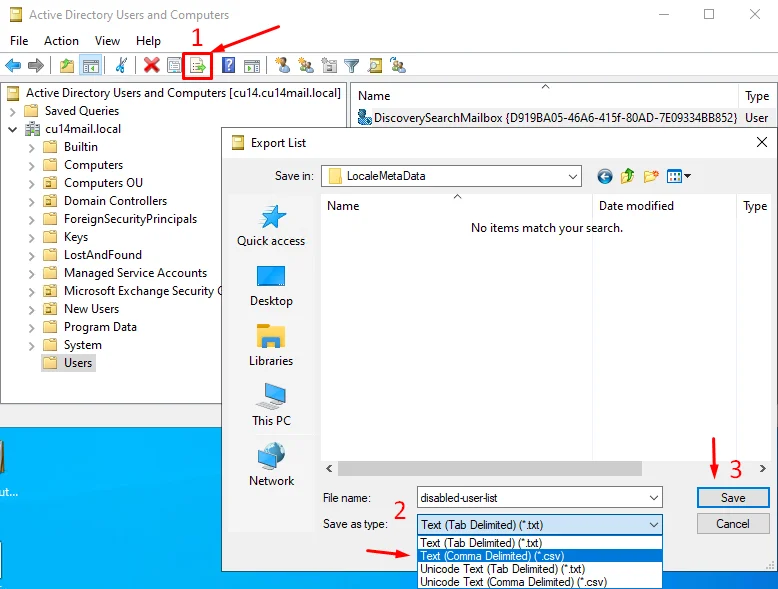The image size is (778, 589).
Task: Select the DiscoverySearchMailbox user row
Action: (563, 118)
